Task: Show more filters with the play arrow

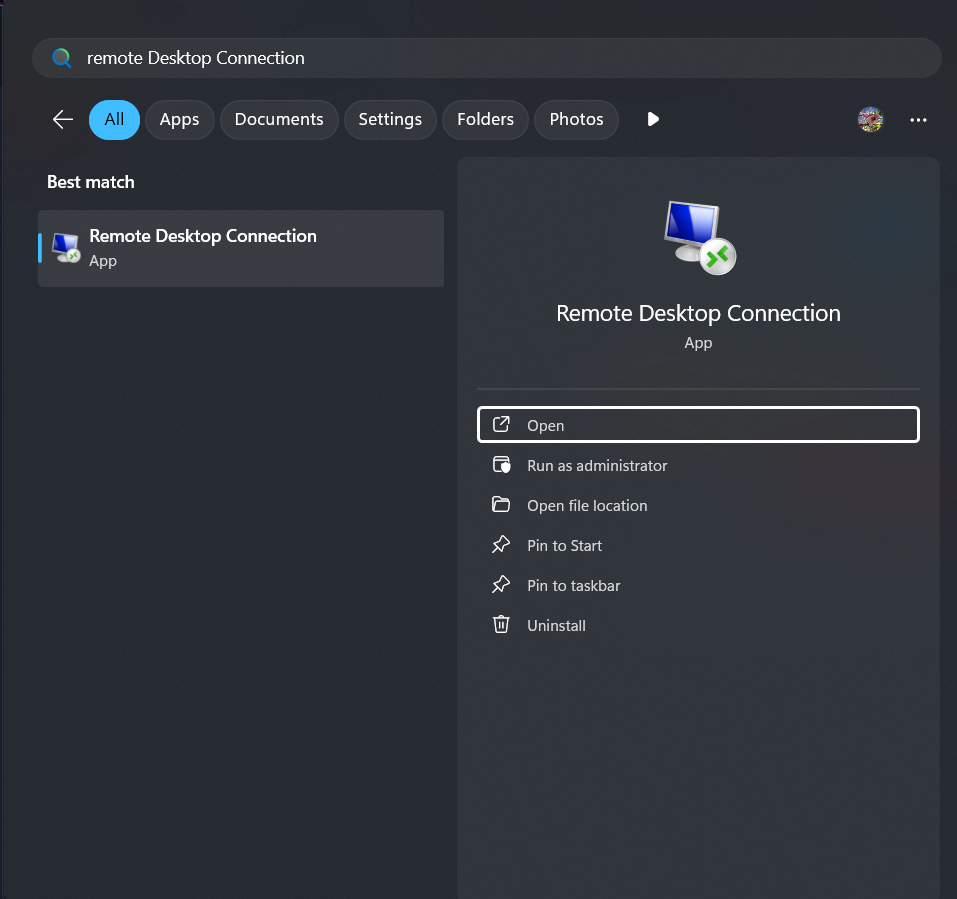Action: pos(652,119)
